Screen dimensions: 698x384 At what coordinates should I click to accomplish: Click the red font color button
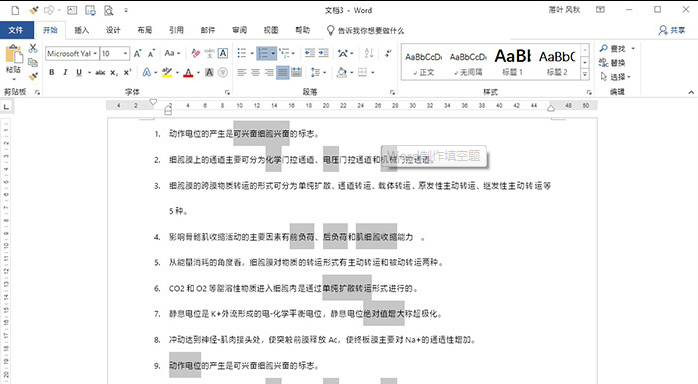pos(188,73)
